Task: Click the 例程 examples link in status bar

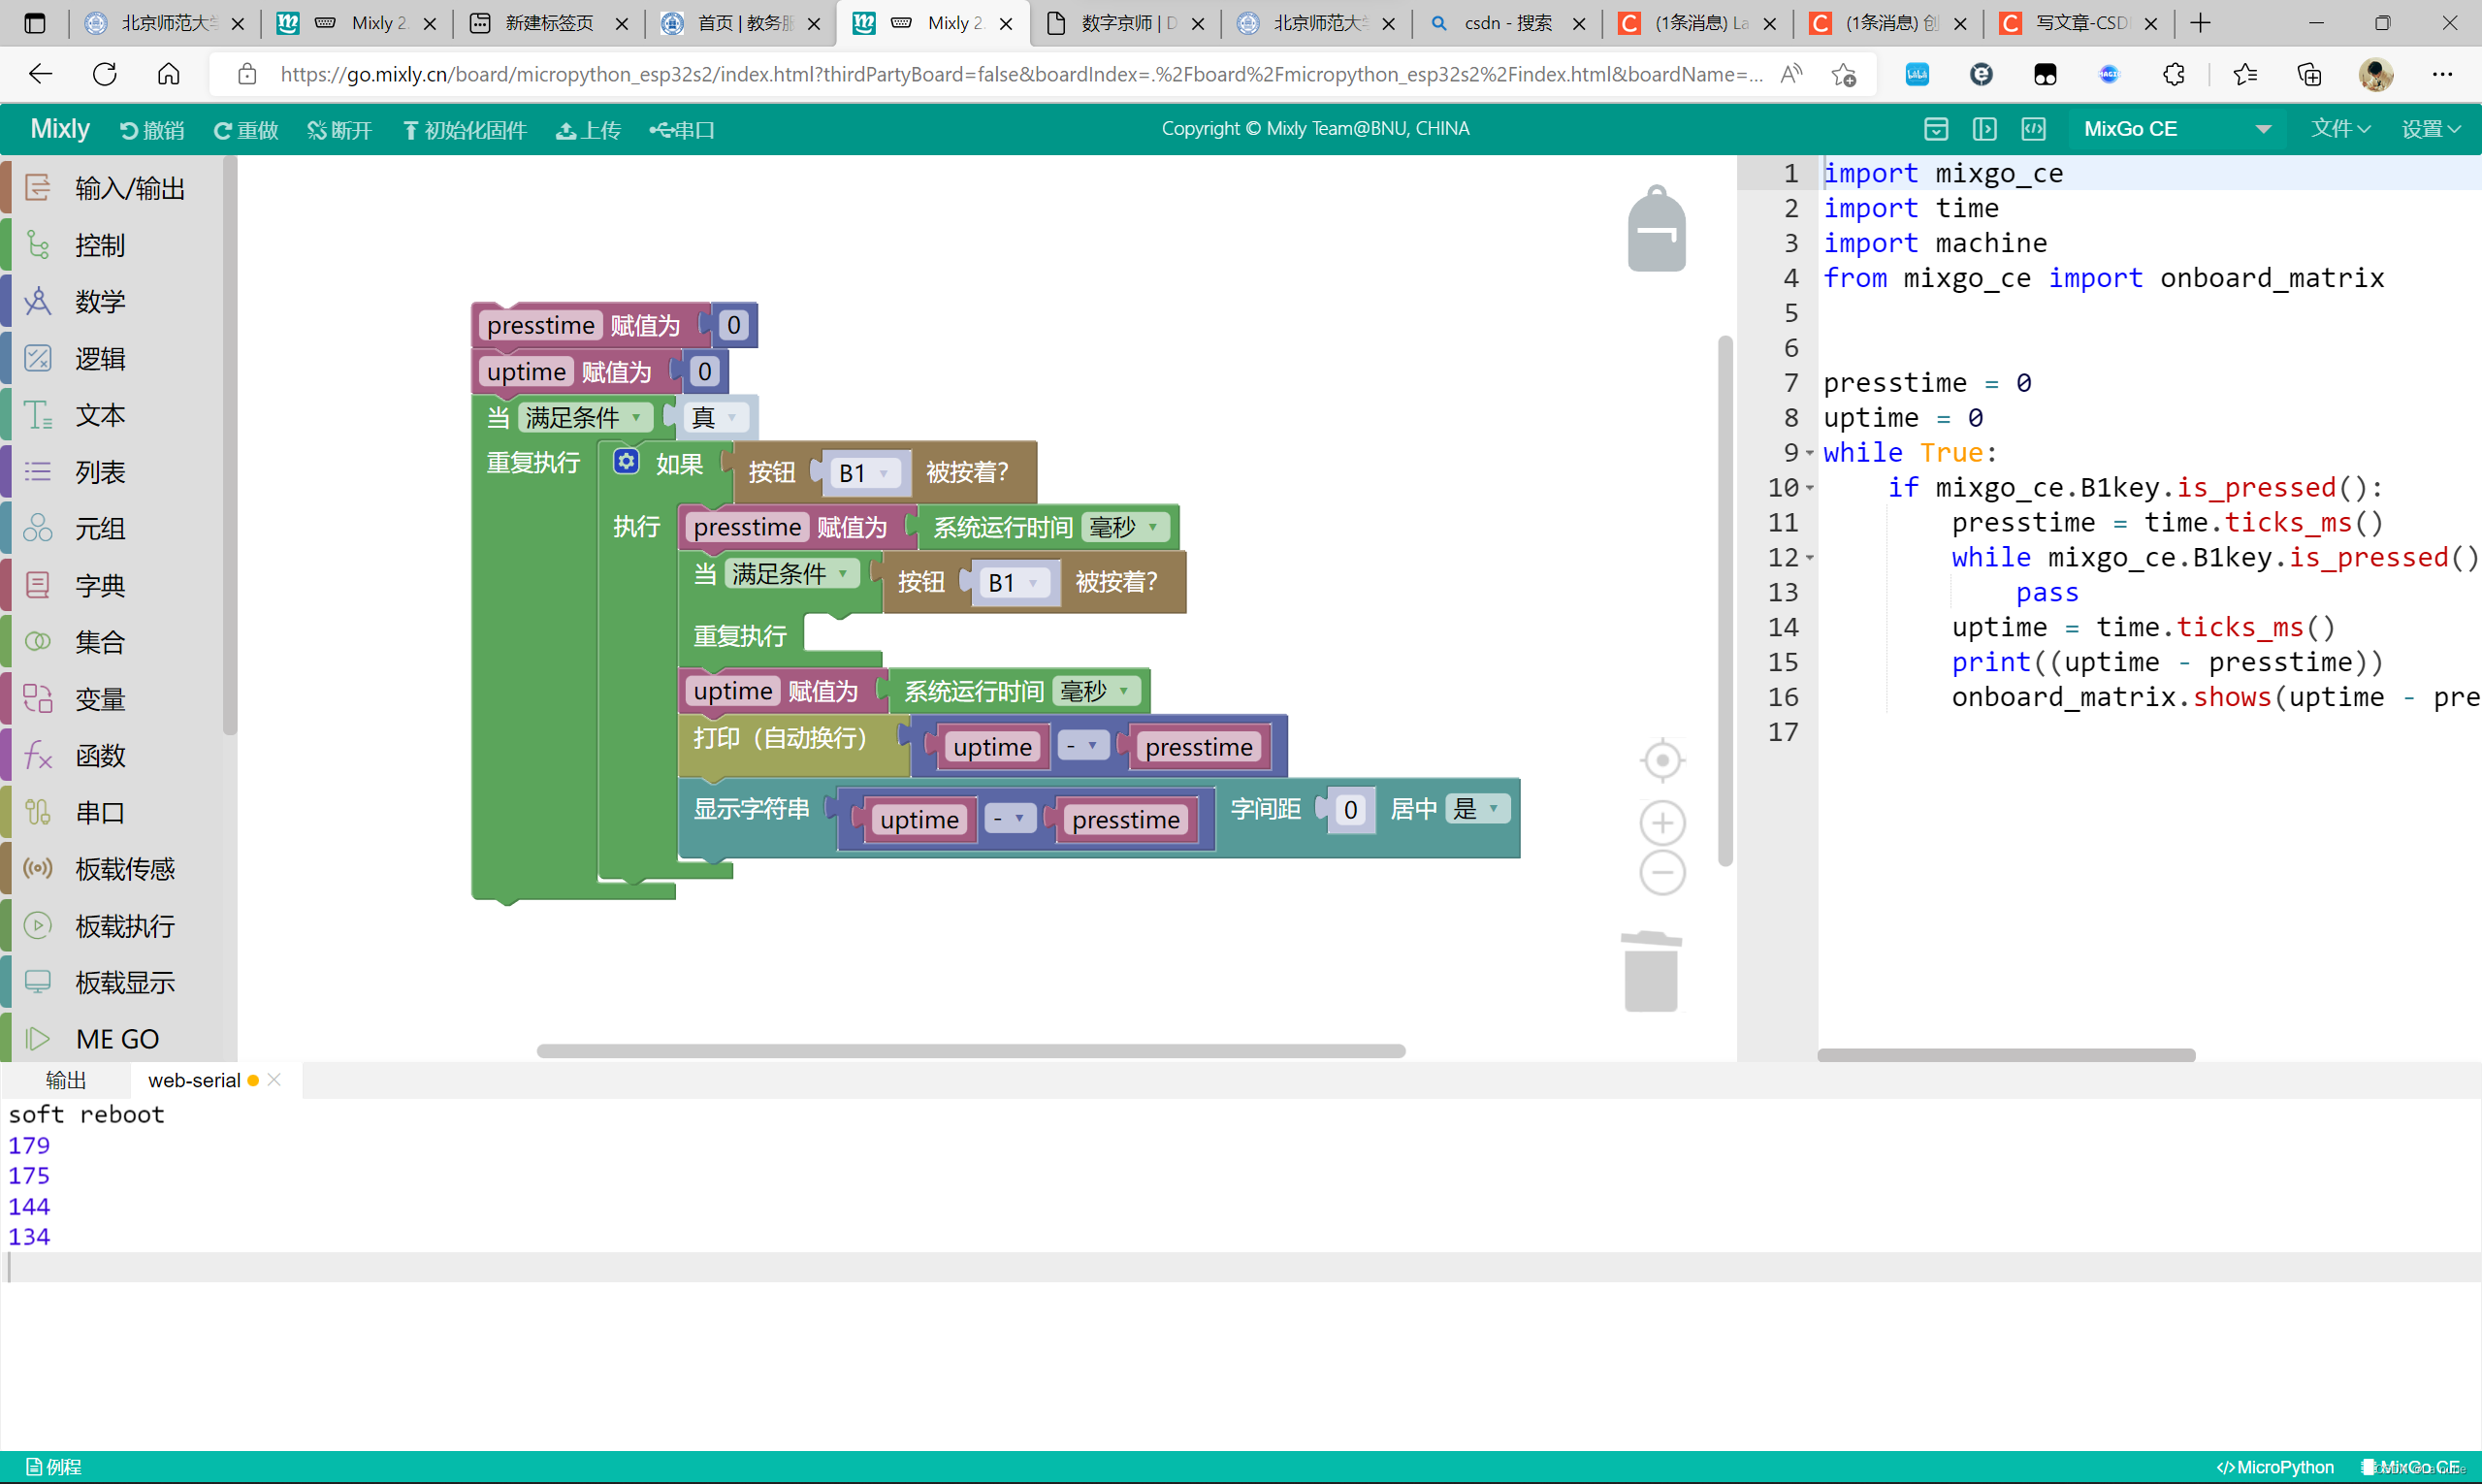Action: click(54, 1467)
